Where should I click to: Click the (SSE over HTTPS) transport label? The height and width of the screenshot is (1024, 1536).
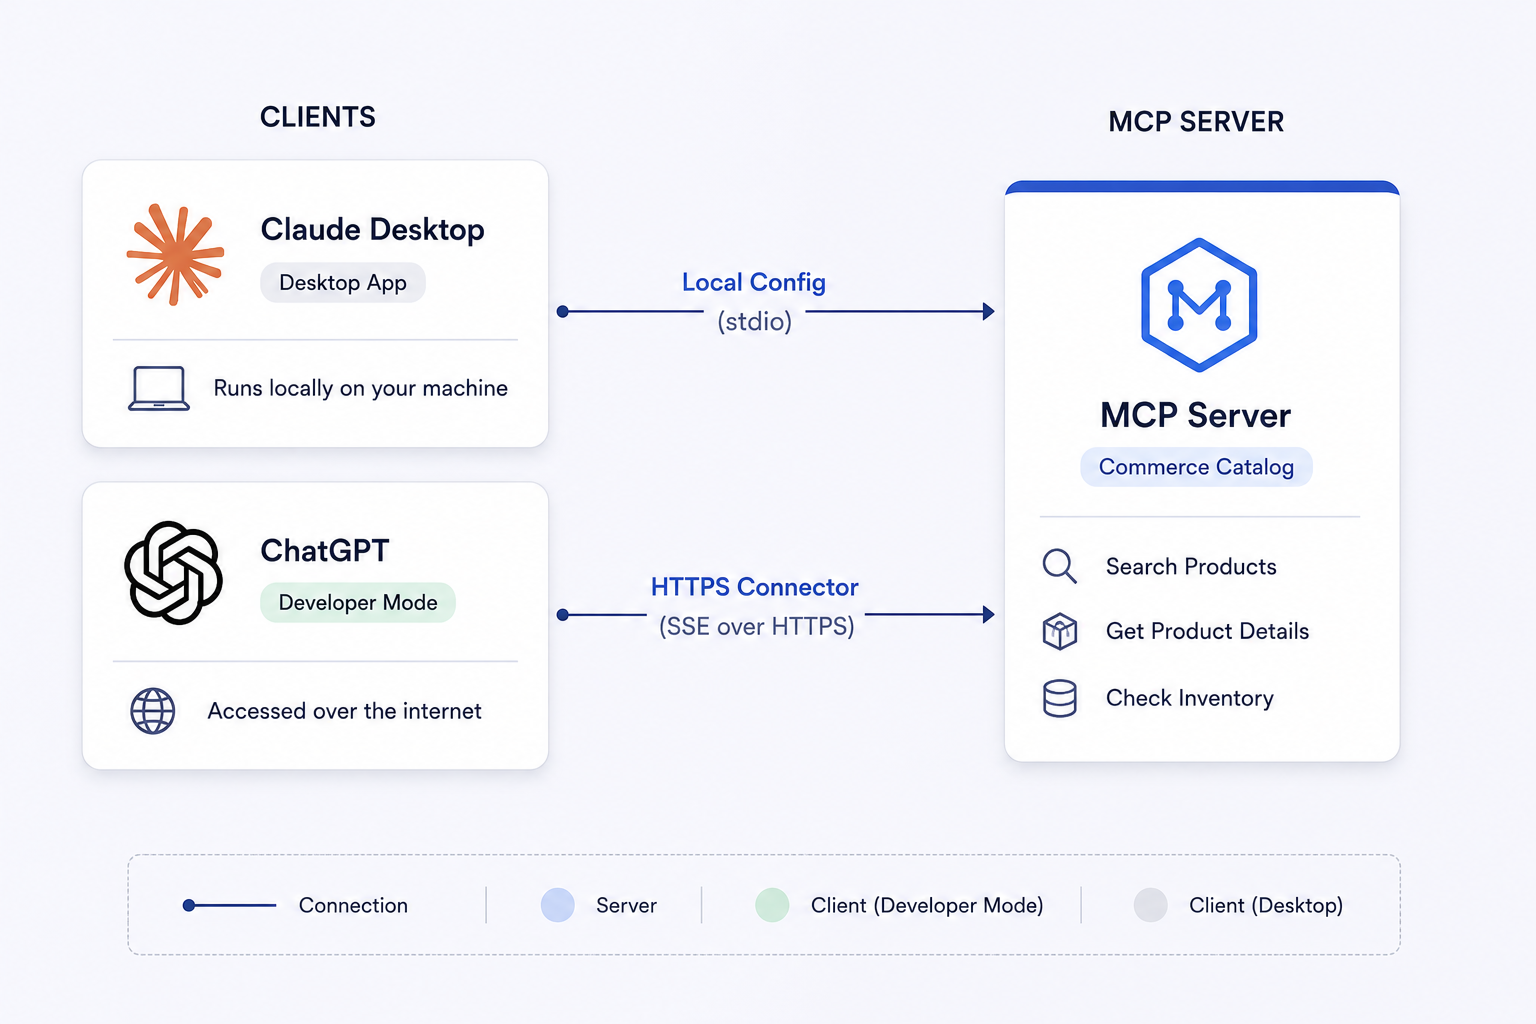click(757, 627)
